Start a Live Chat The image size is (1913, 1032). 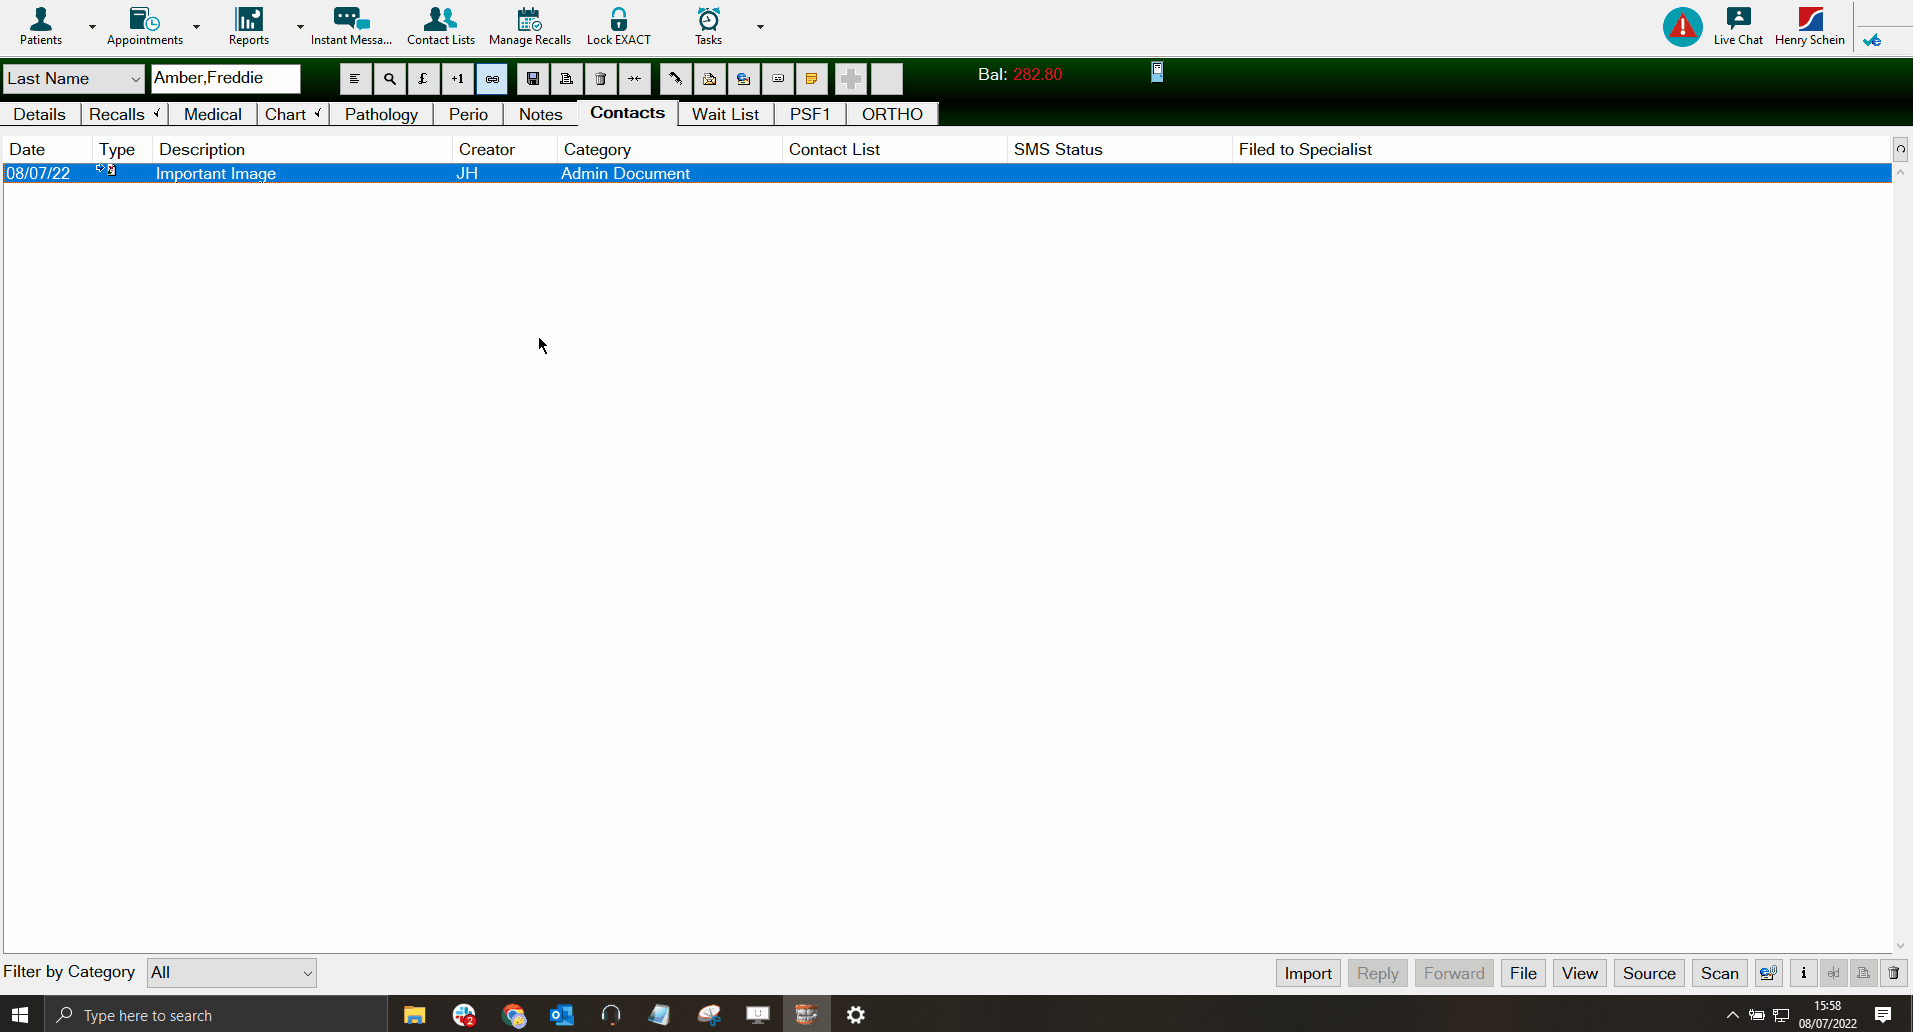[1738, 26]
